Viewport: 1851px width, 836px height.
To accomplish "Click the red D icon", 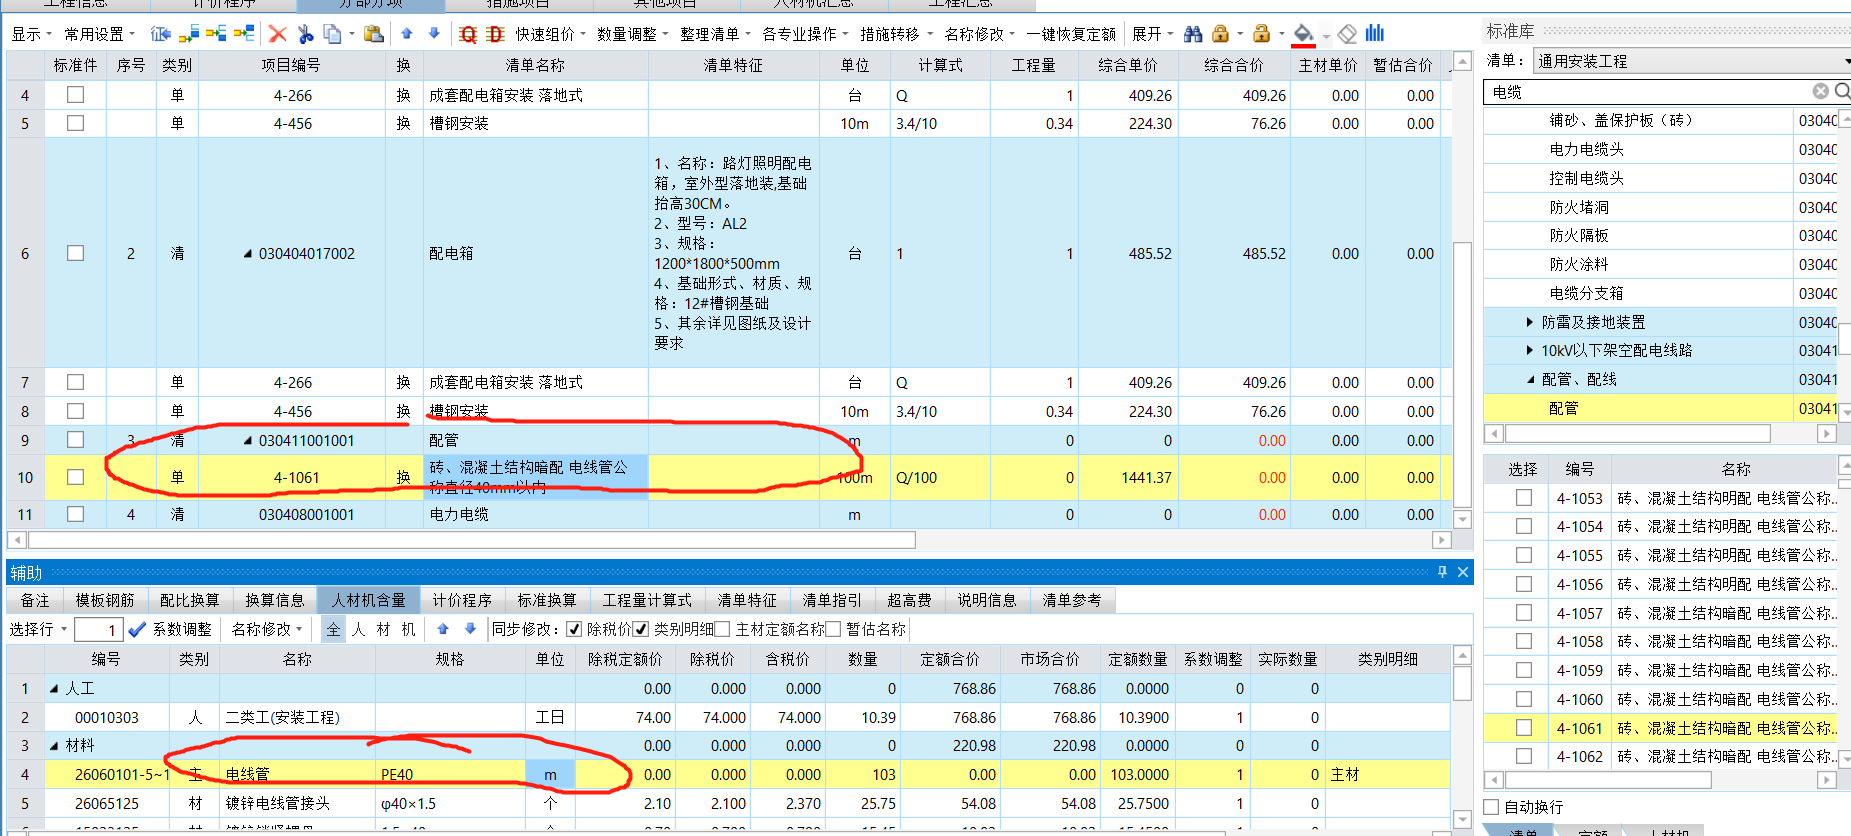I will pos(495,34).
